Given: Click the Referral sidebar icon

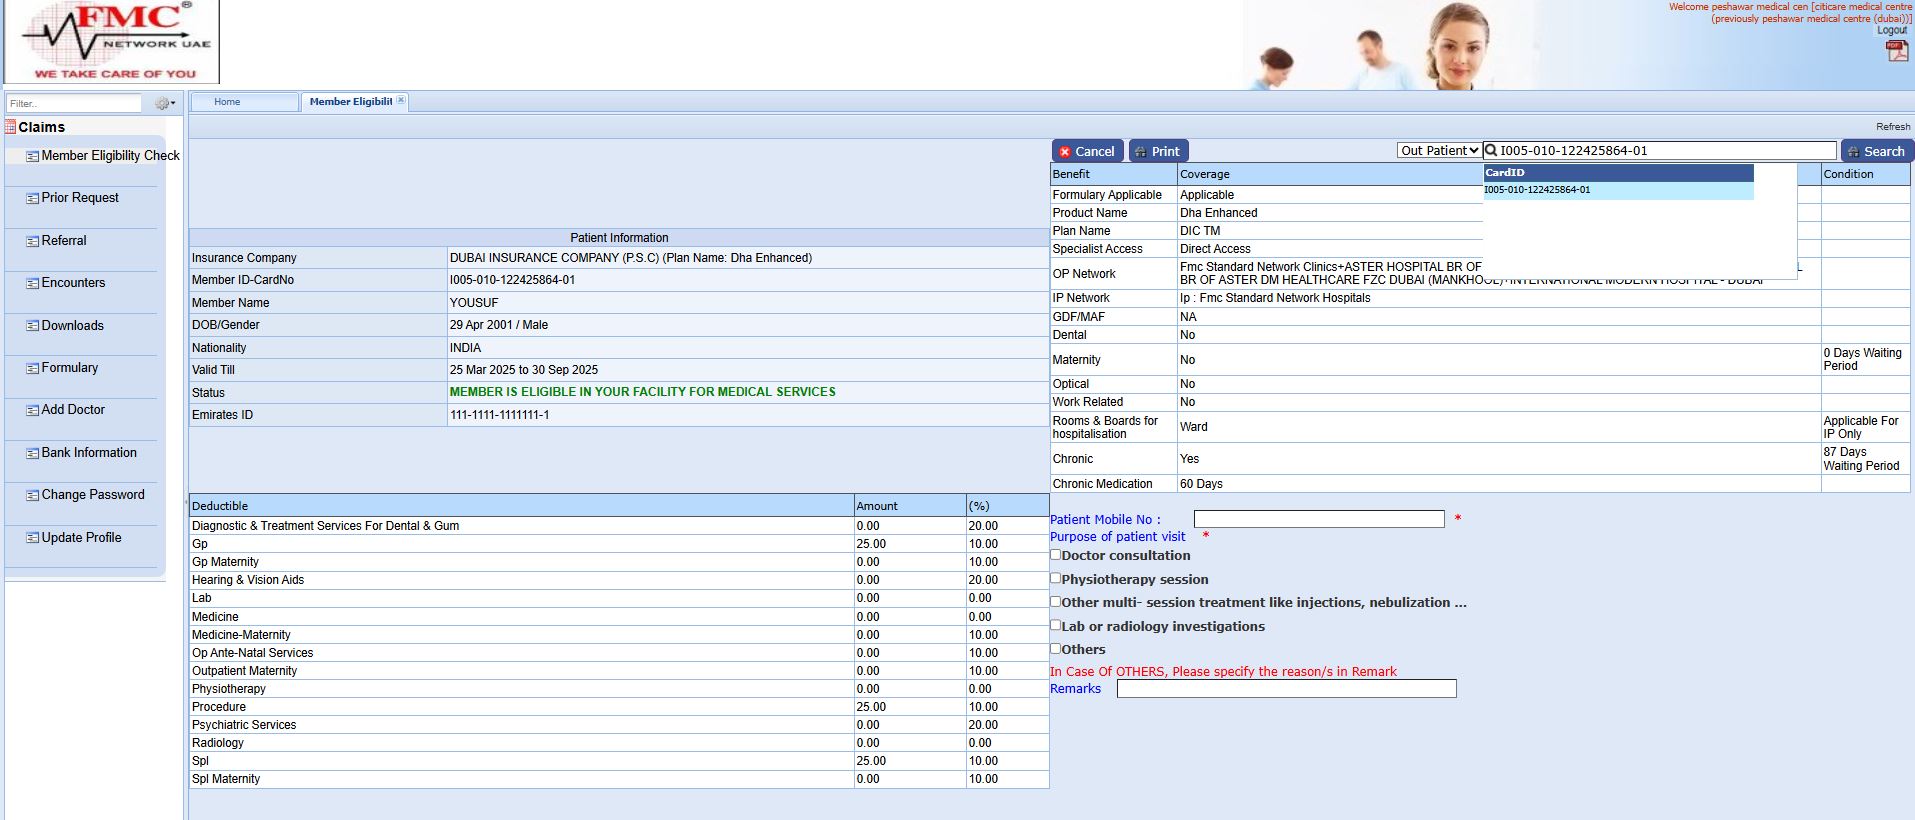Looking at the screenshot, I should [x=32, y=241].
